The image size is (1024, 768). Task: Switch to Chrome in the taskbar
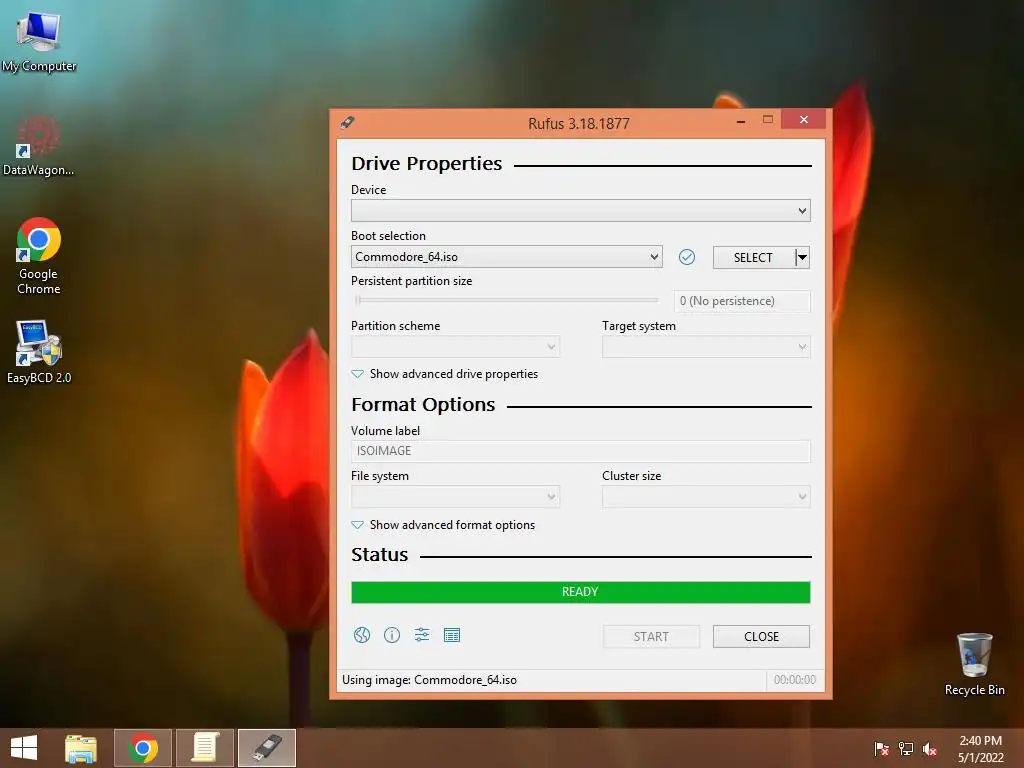click(143, 748)
